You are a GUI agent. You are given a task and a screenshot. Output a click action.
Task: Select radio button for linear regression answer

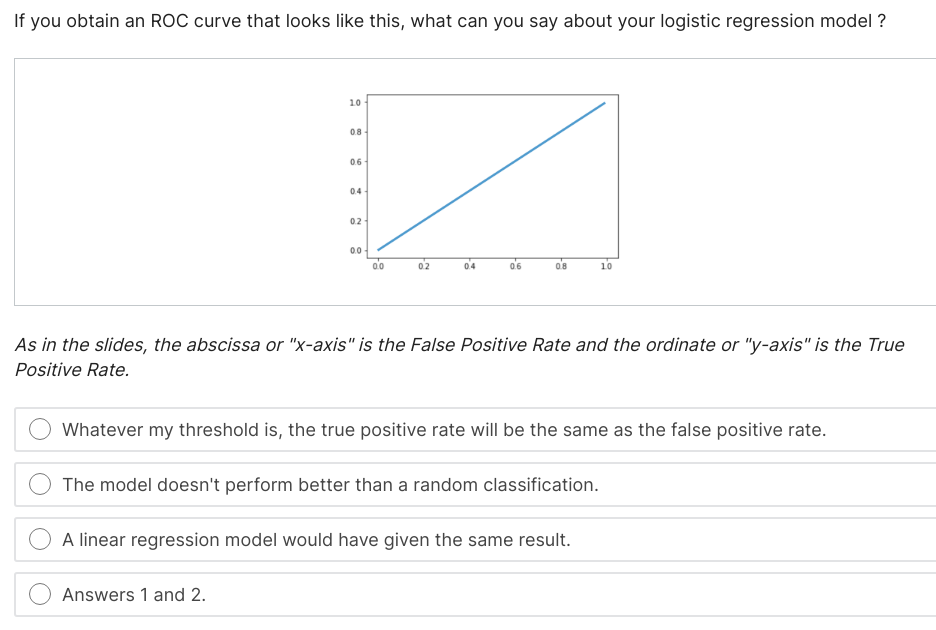40,538
